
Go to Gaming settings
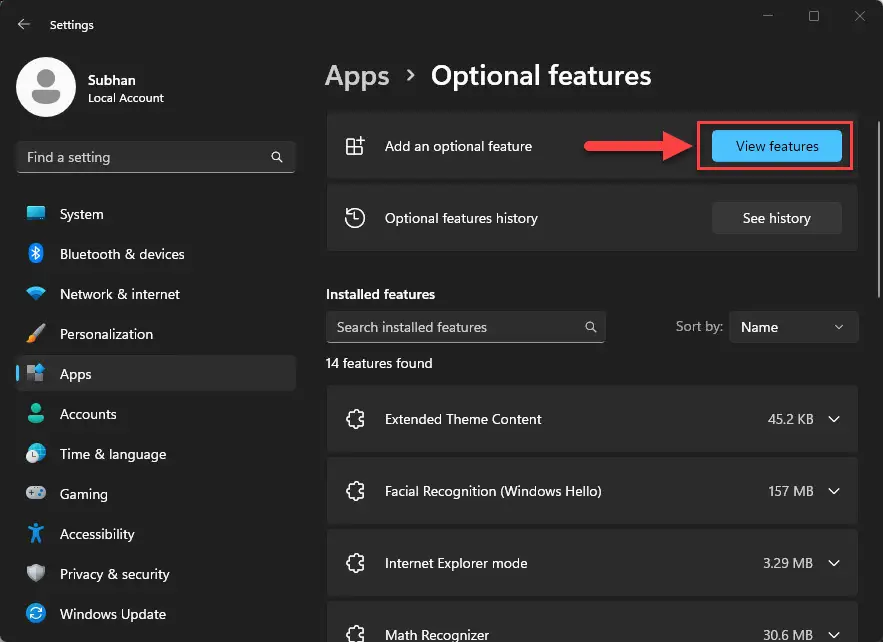point(156,494)
